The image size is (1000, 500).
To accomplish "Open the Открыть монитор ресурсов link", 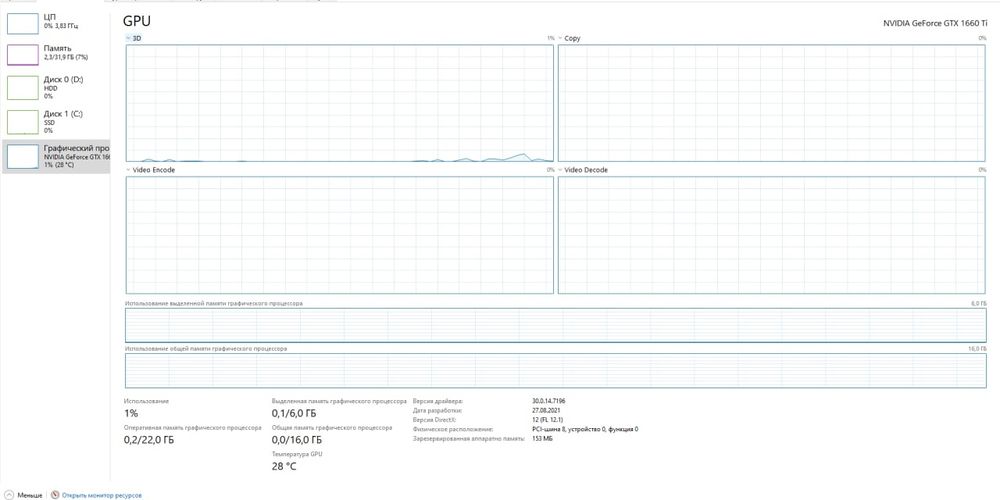I will tap(102, 494).
